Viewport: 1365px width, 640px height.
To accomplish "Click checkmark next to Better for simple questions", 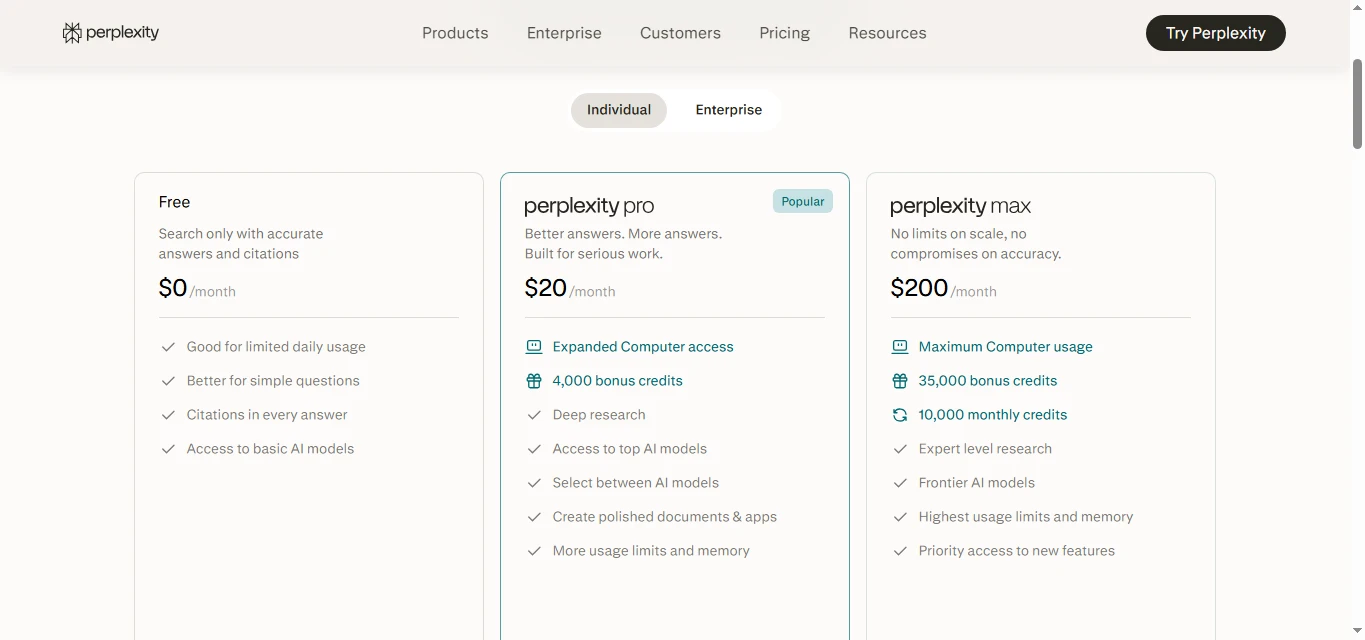I will click(168, 381).
